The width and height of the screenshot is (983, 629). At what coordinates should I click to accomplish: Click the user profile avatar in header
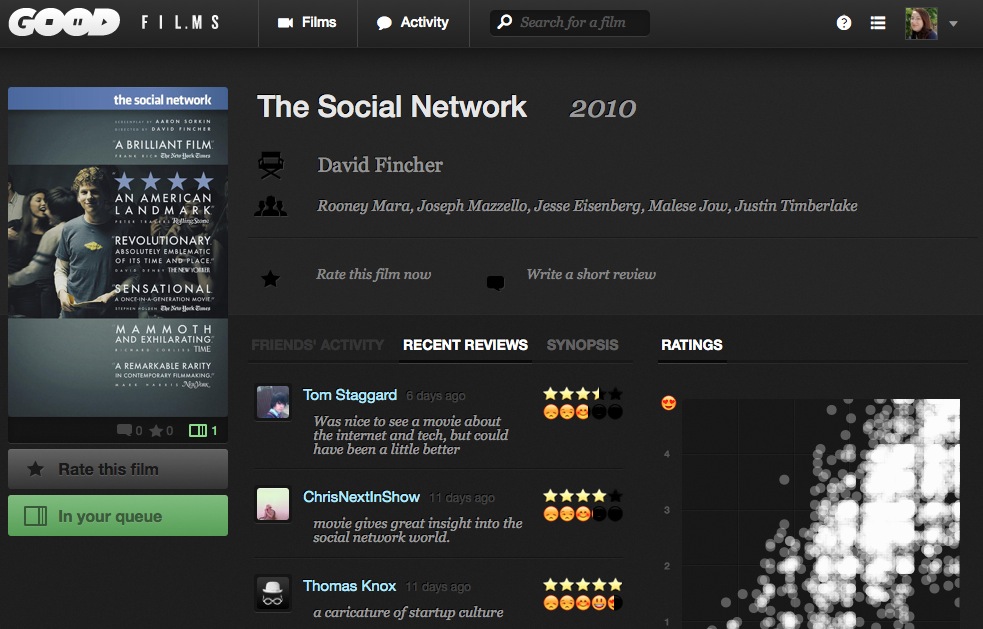click(x=921, y=23)
